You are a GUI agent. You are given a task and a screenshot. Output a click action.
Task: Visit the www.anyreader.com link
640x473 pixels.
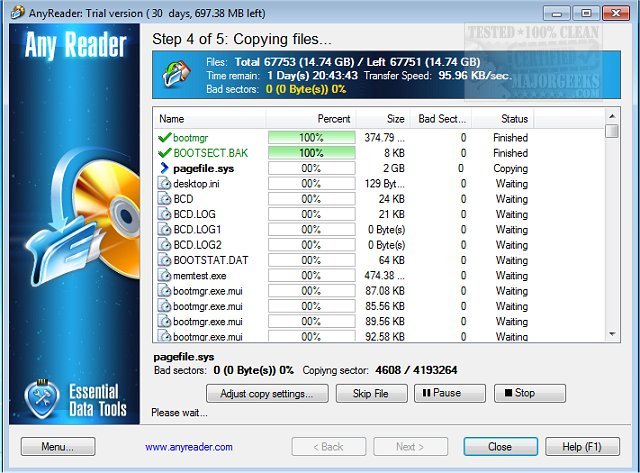[189, 447]
